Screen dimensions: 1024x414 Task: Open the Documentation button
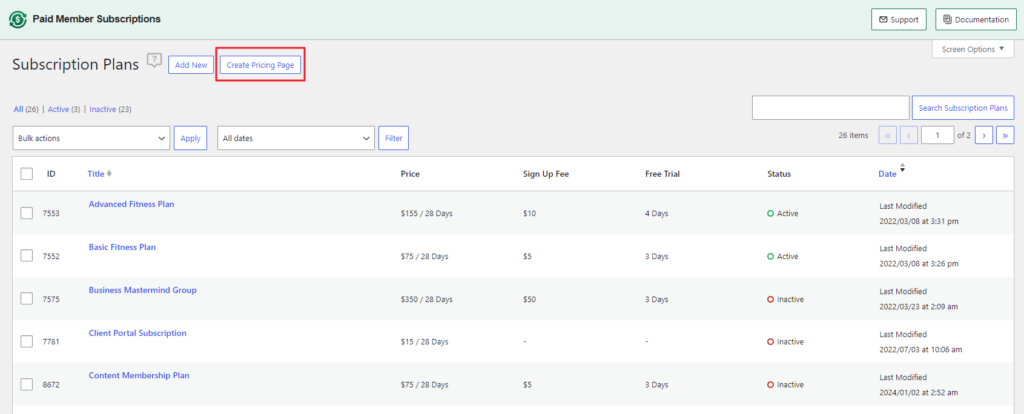point(976,20)
